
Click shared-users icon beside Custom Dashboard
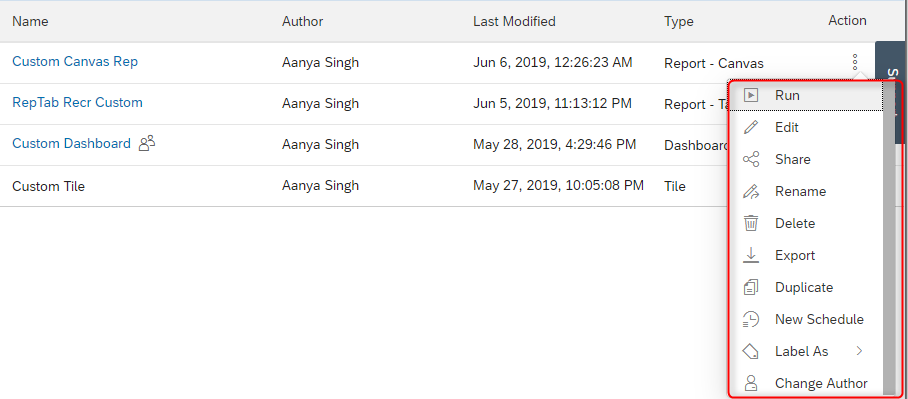point(147,143)
